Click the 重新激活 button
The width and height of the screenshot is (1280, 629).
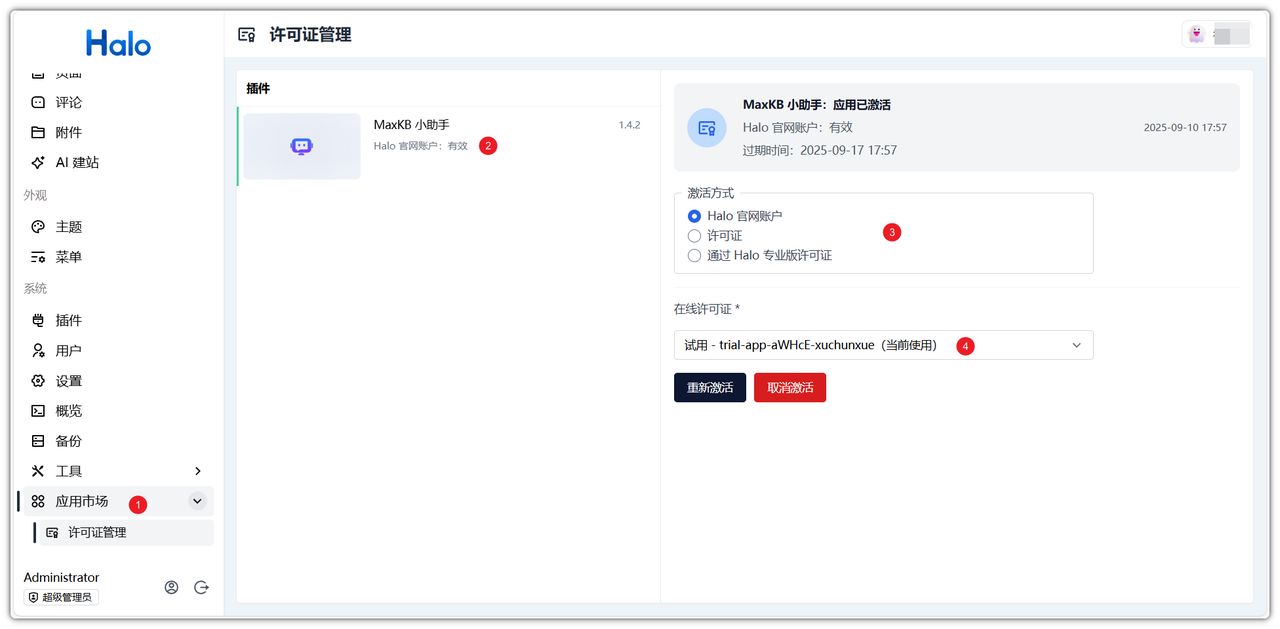pos(709,388)
